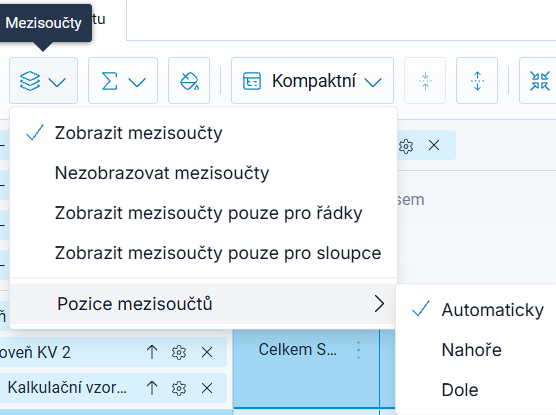Image resolution: width=556 pixels, height=415 pixels.
Task: Click the Kalkulační vzor... field label
Action: click(x=67, y=387)
